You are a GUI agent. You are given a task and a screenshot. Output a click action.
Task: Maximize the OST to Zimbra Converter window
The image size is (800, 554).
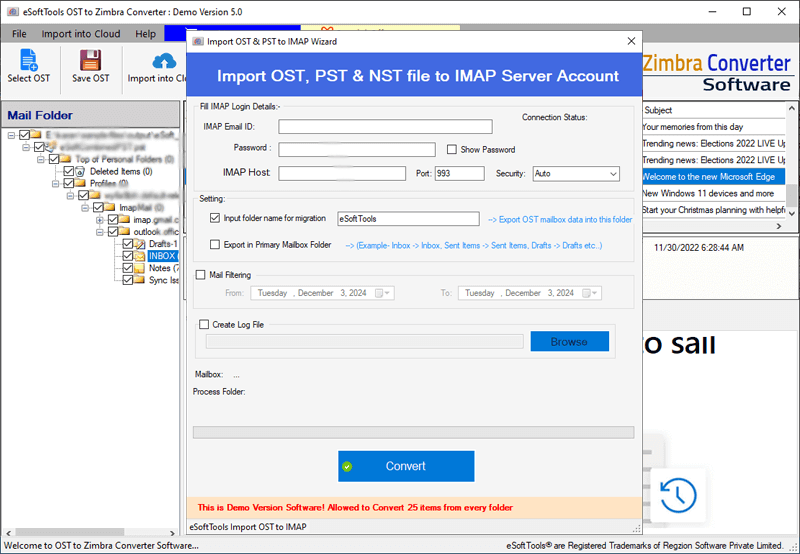point(746,11)
